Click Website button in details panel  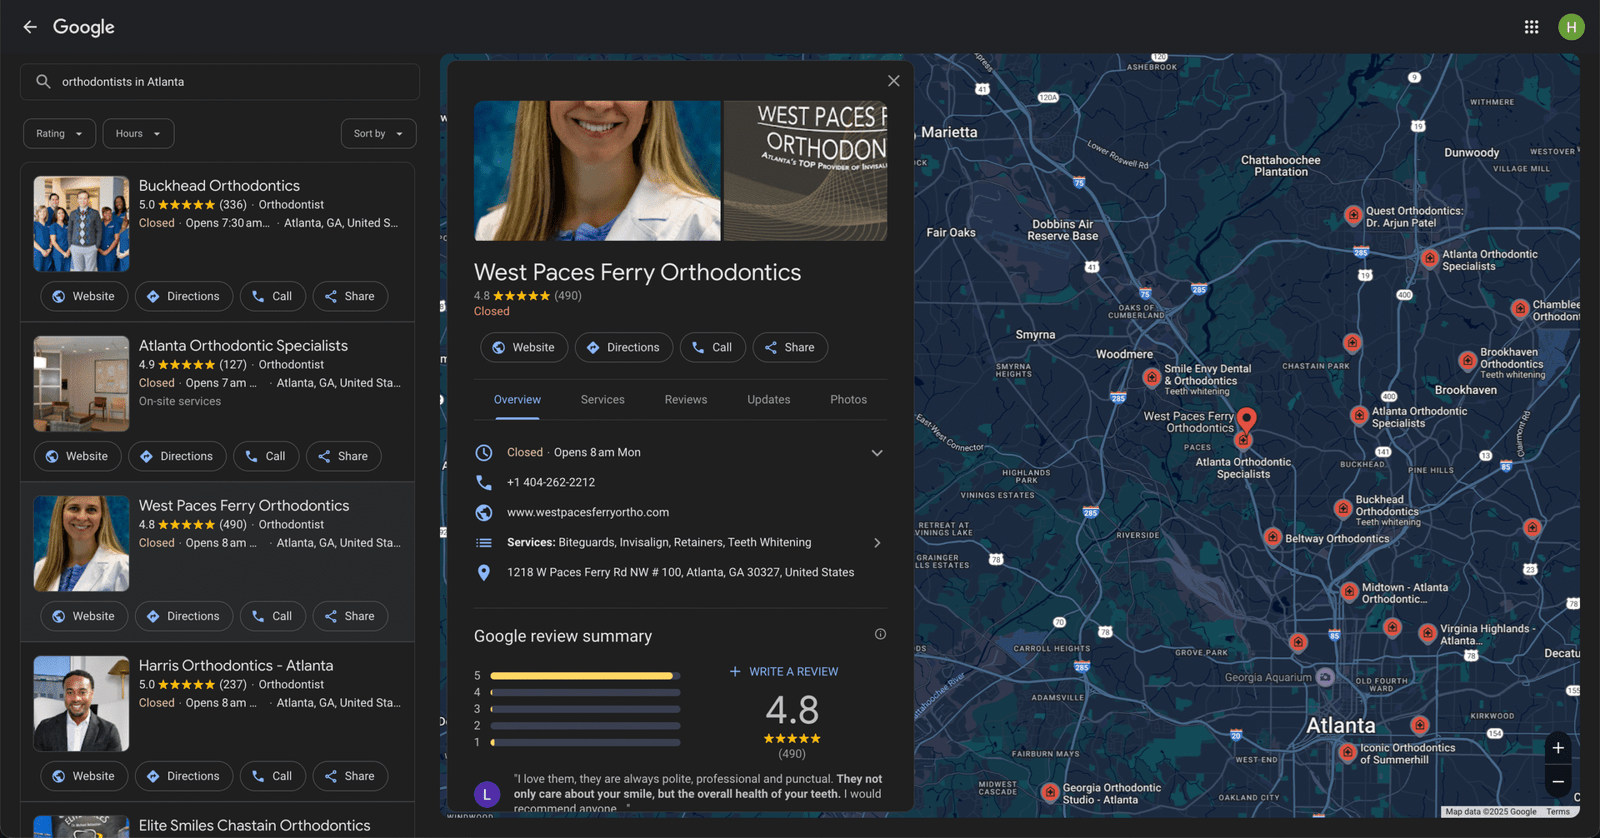pyautogui.click(x=524, y=347)
